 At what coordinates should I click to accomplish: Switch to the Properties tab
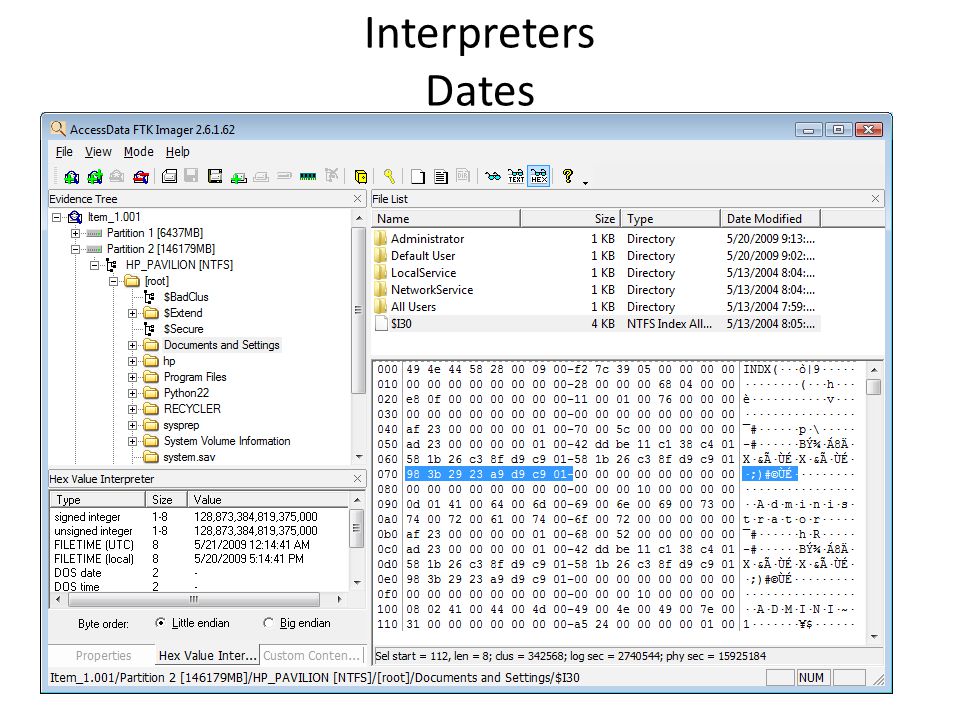pyautogui.click(x=103, y=656)
